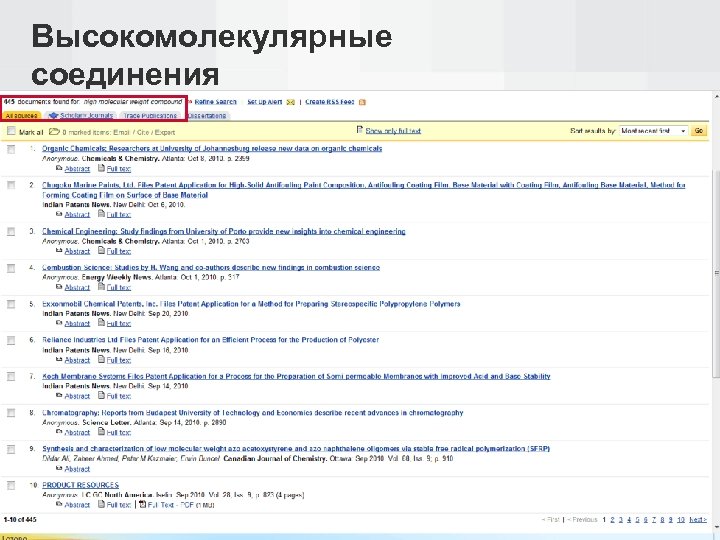Check the box for result 6 Reliance Industries
The height and width of the screenshot is (540, 720).
[11, 340]
